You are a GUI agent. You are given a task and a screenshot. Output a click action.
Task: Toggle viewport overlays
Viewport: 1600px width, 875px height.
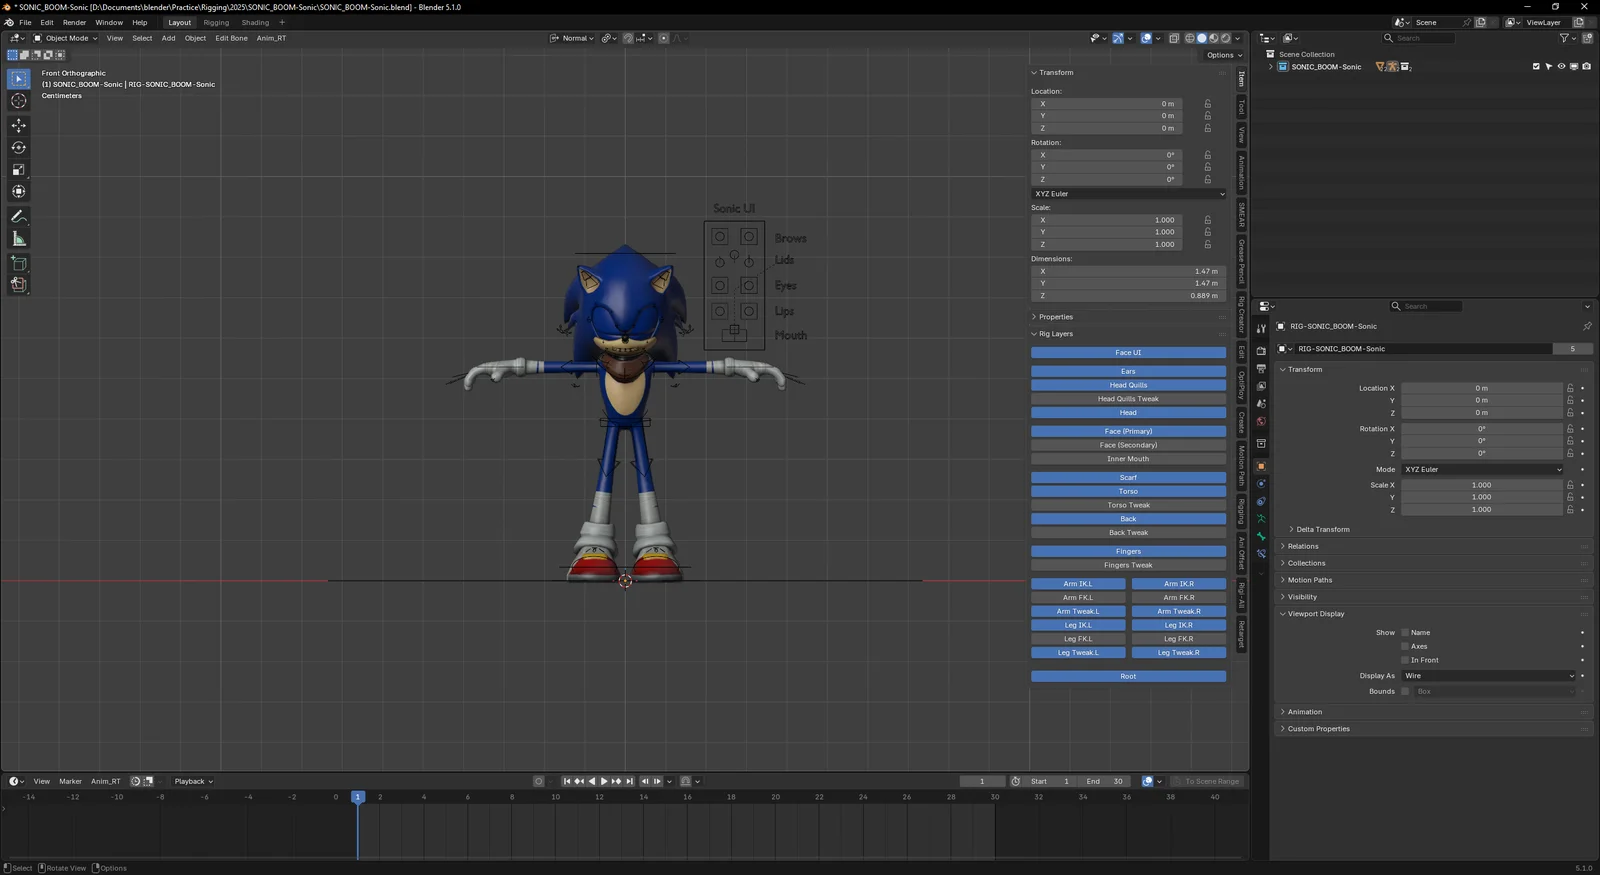pyautogui.click(x=1146, y=38)
